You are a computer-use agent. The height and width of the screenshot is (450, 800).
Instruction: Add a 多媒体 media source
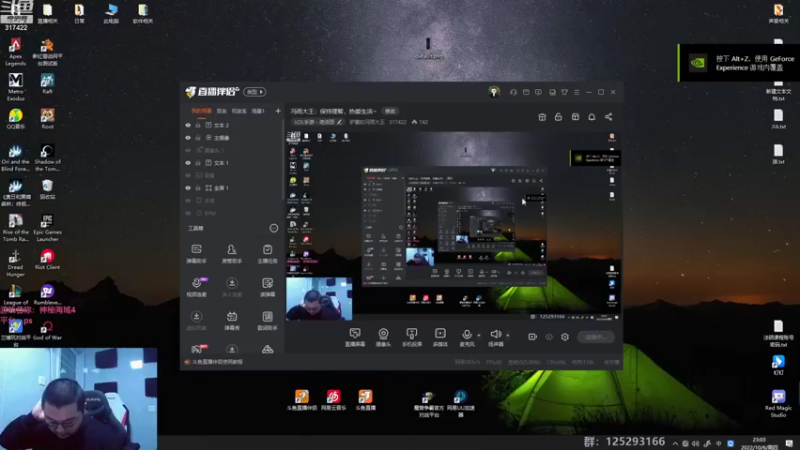pyautogui.click(x=440, y=337)
